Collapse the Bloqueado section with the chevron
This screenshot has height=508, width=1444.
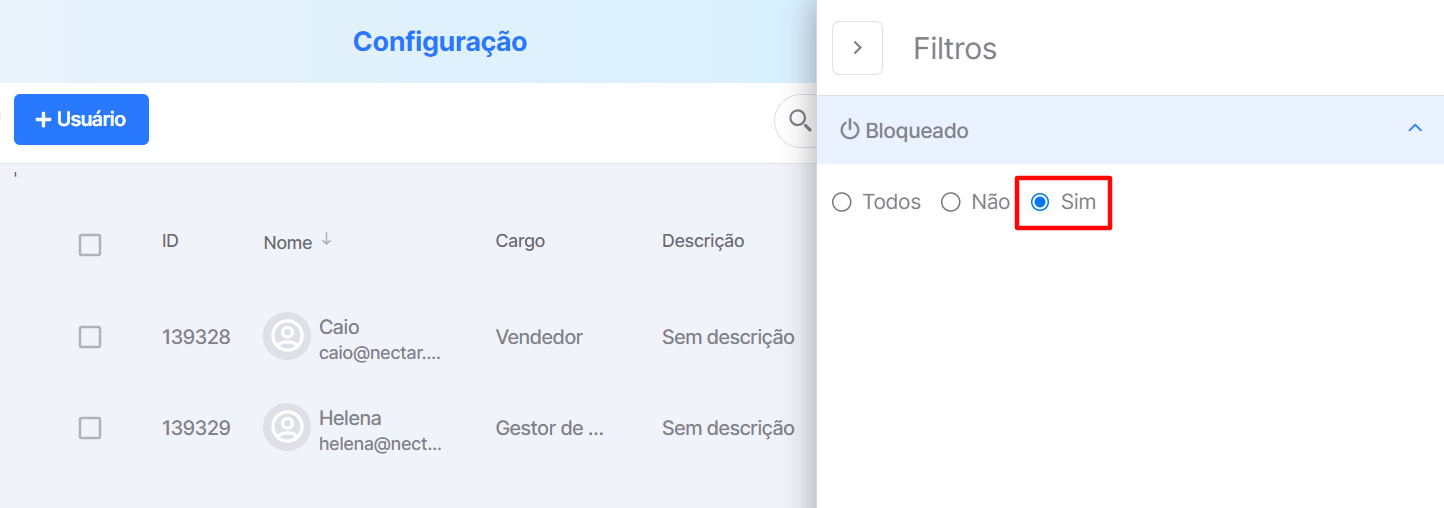click(x=1415, y=128)
